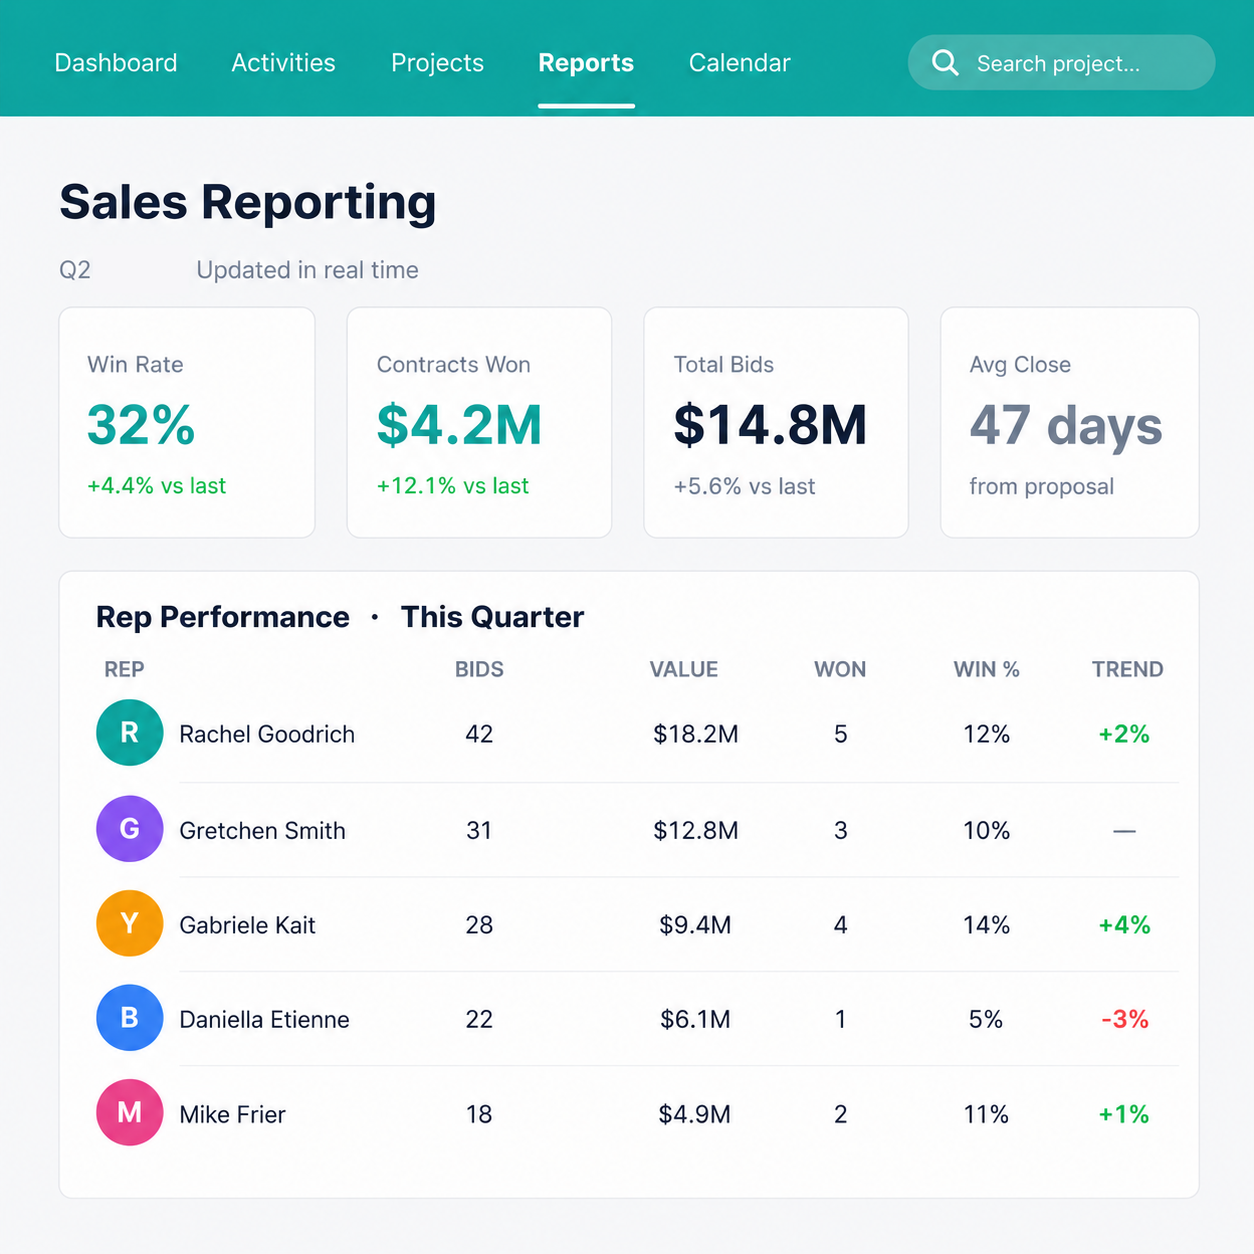Click the $4.2M contracts value
This screenshot has width=1254, height=1254.
[x=459, y=425]
